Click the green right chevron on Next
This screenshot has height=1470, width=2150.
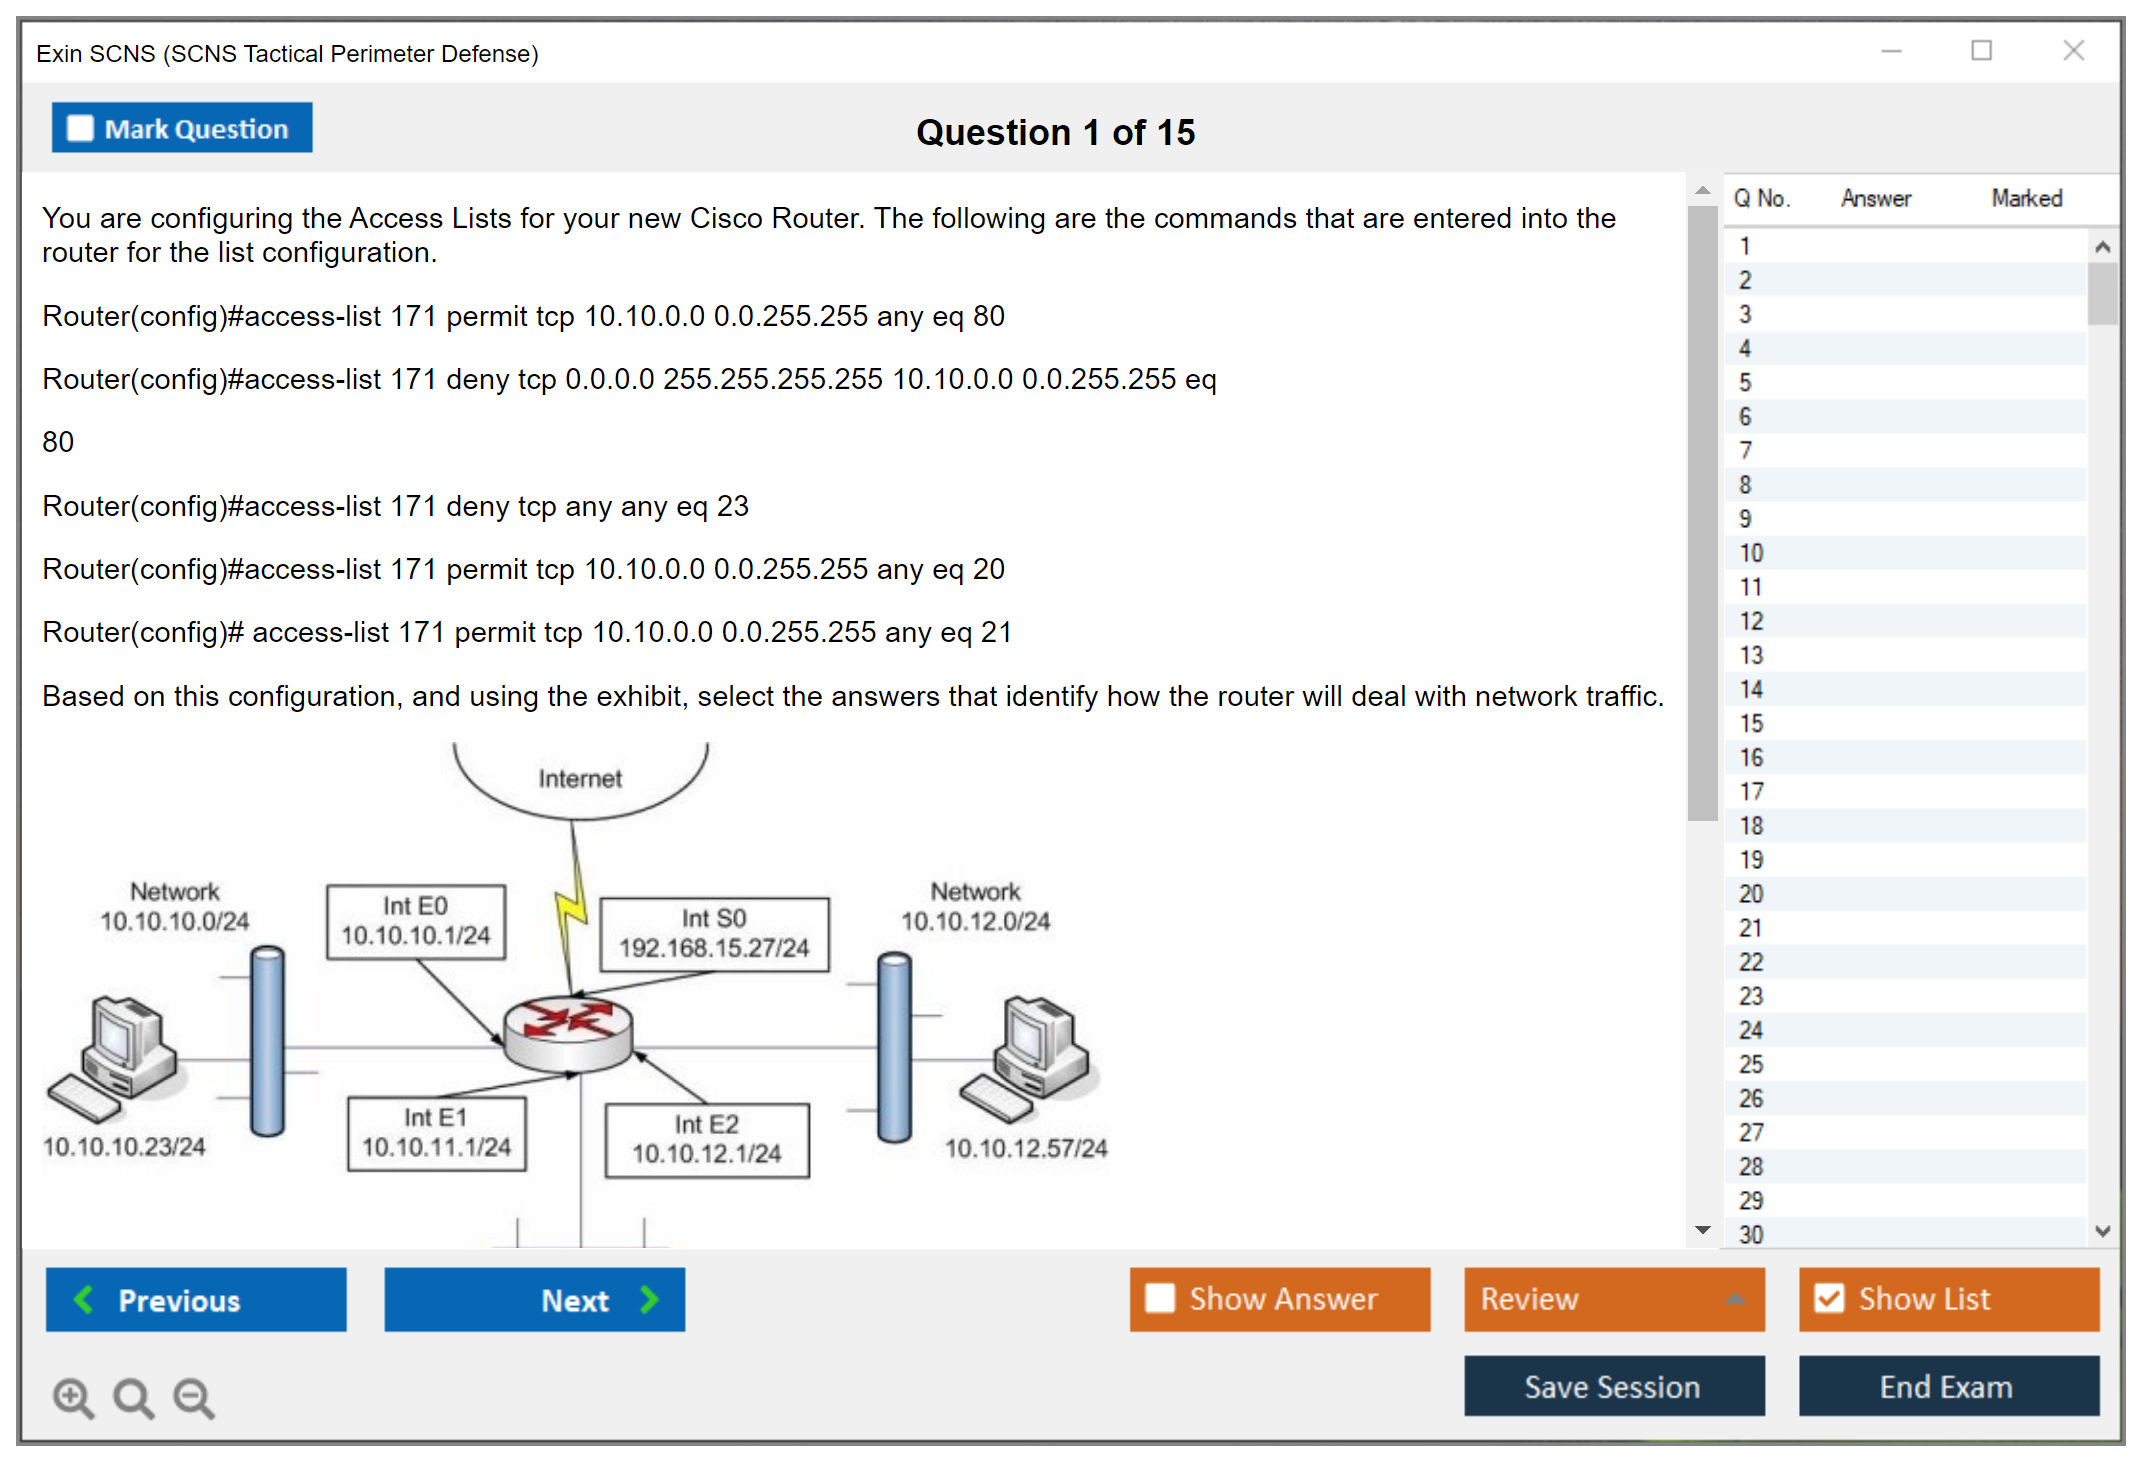[650, 1300]
